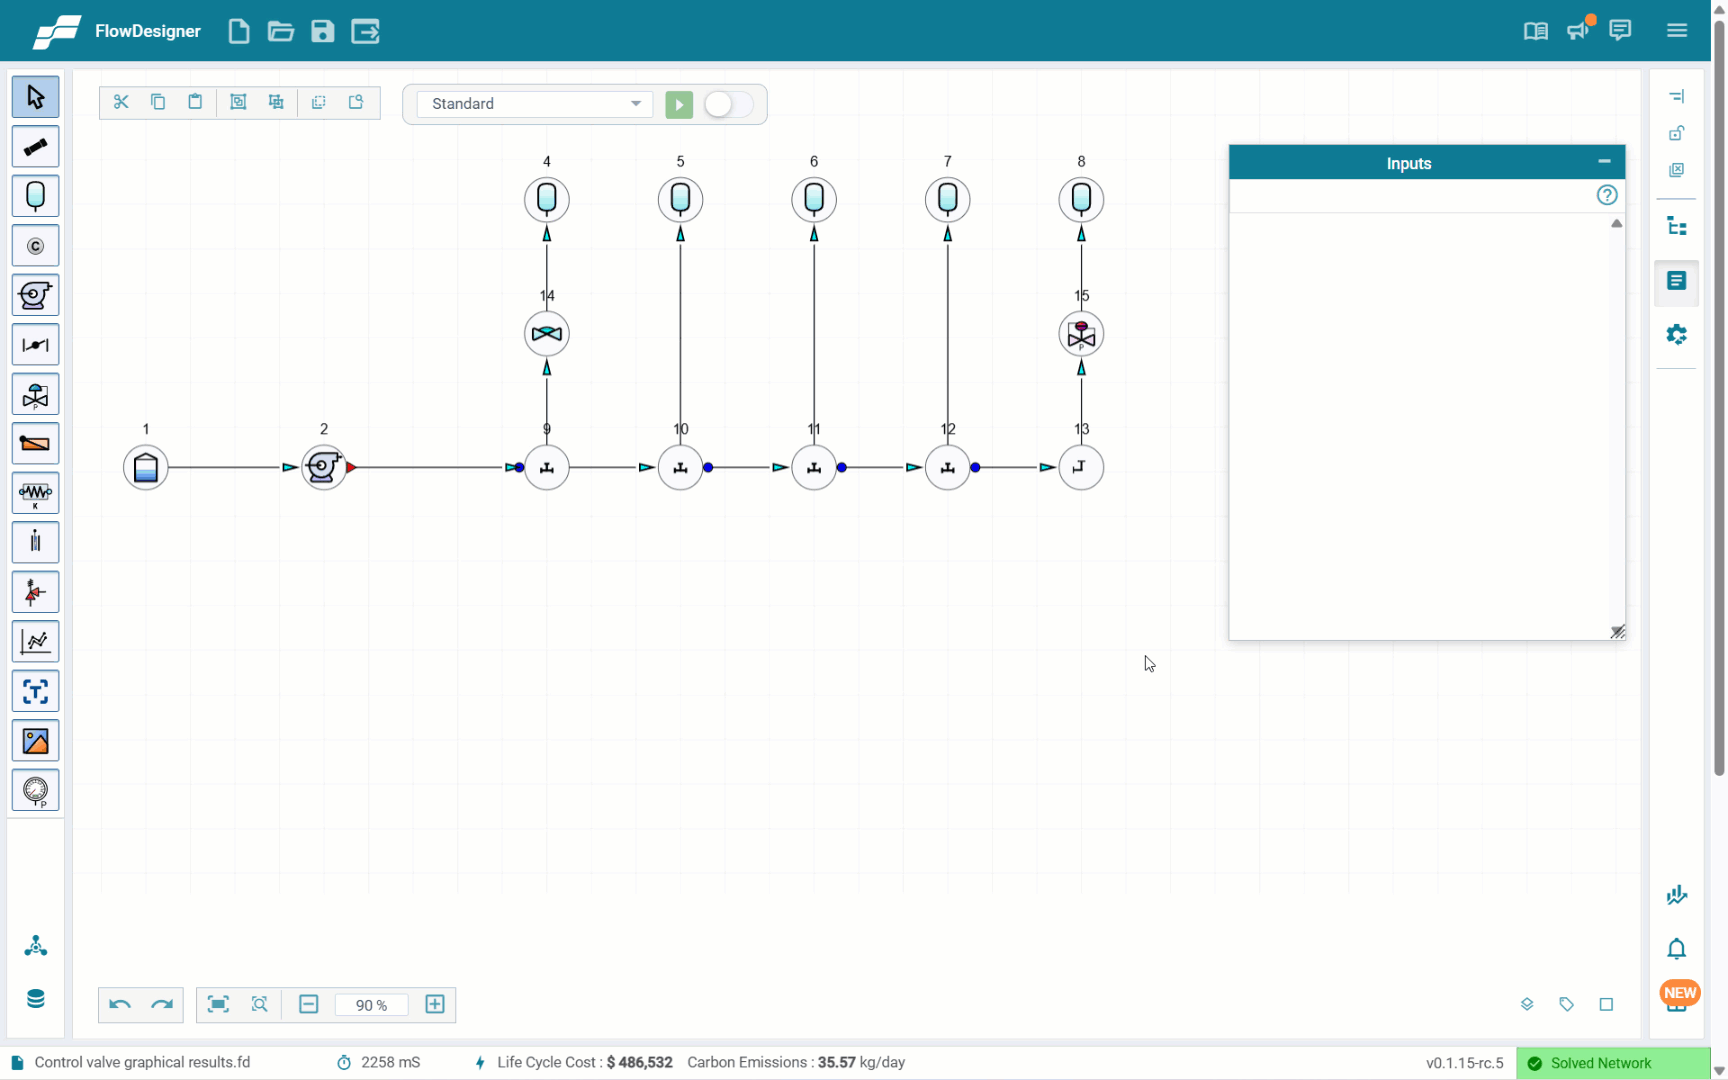The image size is (1728, 1080).
Task: Toggle the tag labels icon
Action: pos(1566,1004)
